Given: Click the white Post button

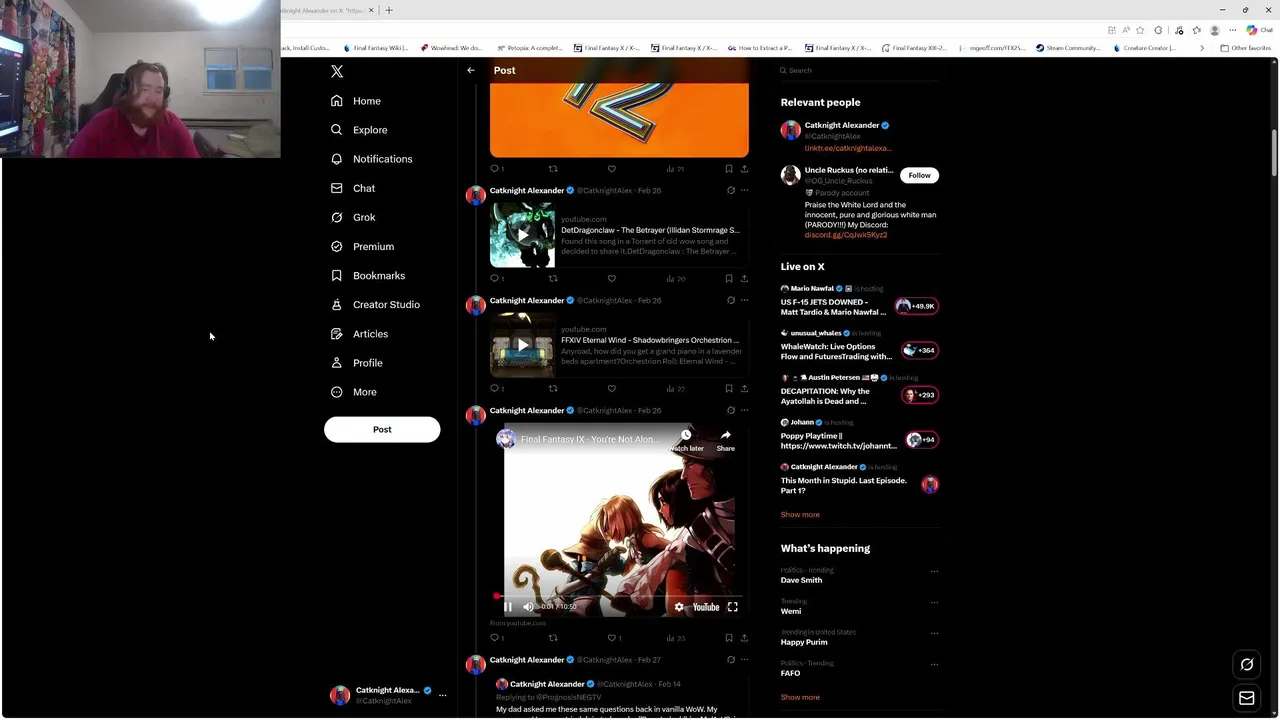Looking at the screenshot, I should 382,429.
